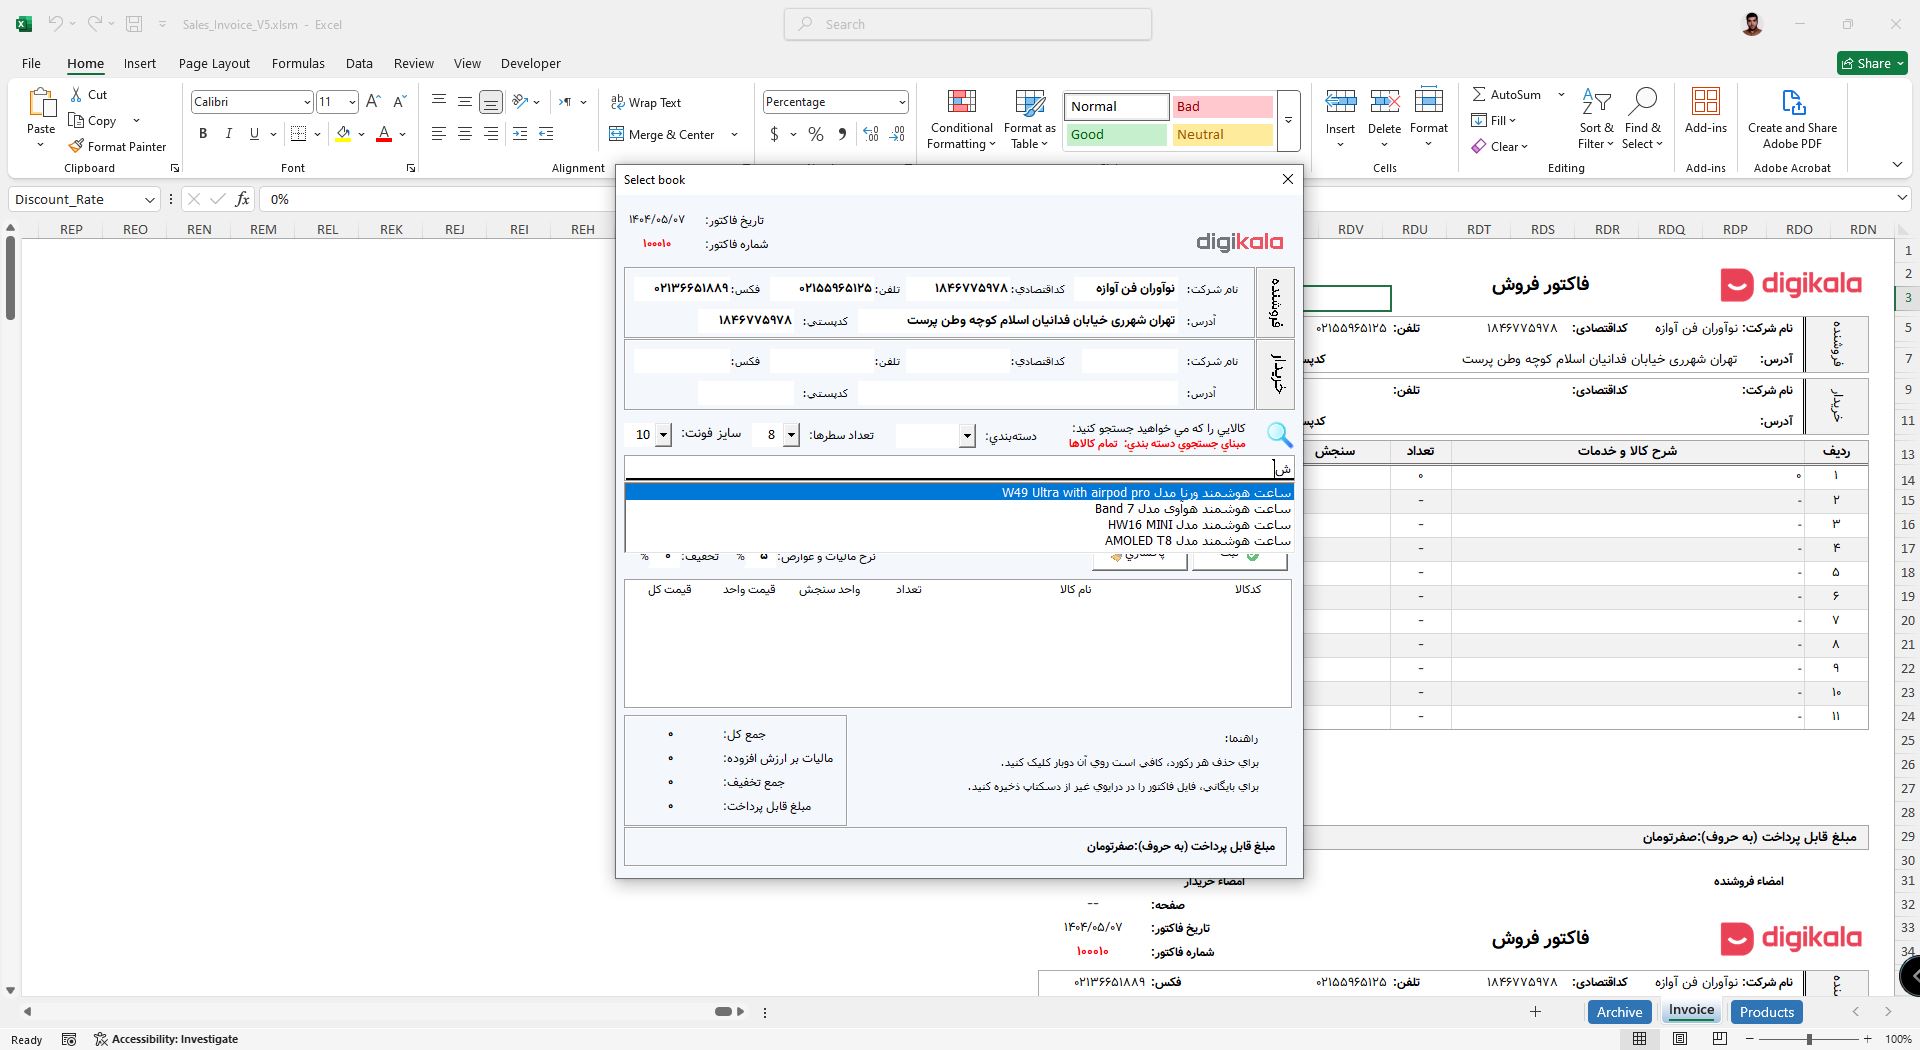Open Format as Table menu
The image size is (1920, 1050).
1029,120
